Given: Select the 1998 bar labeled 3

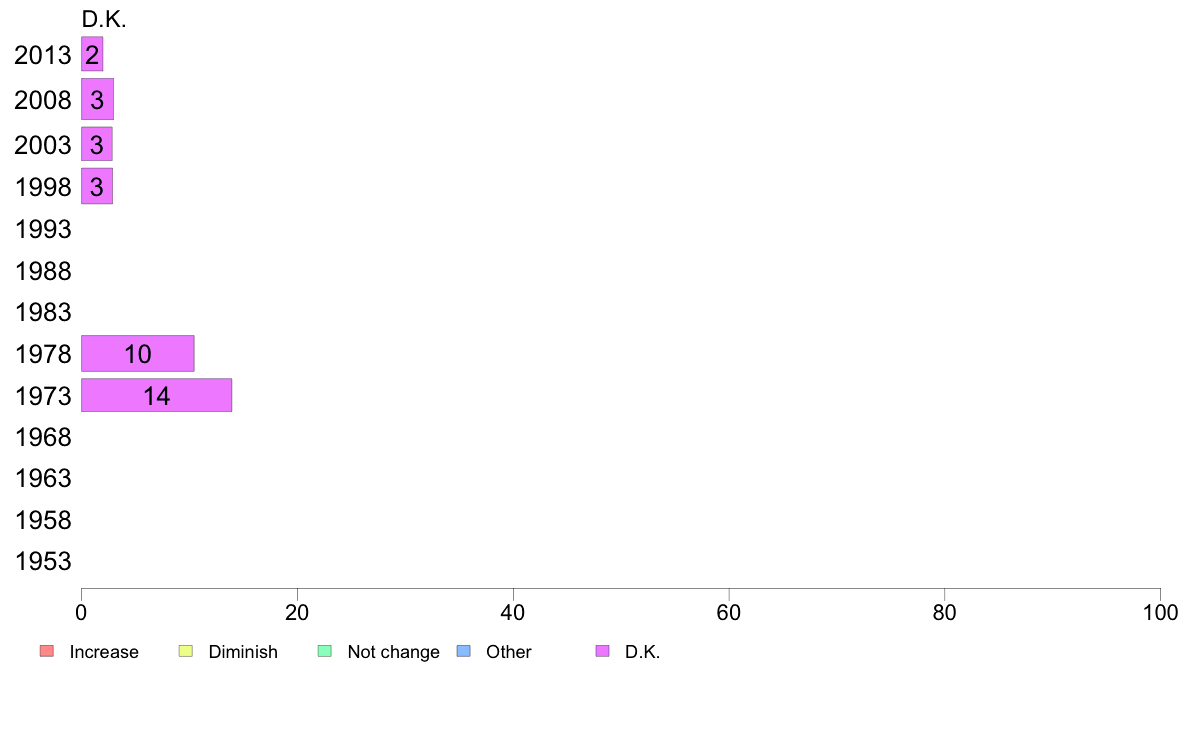Looking at the screenshot, I should [97, 186].
